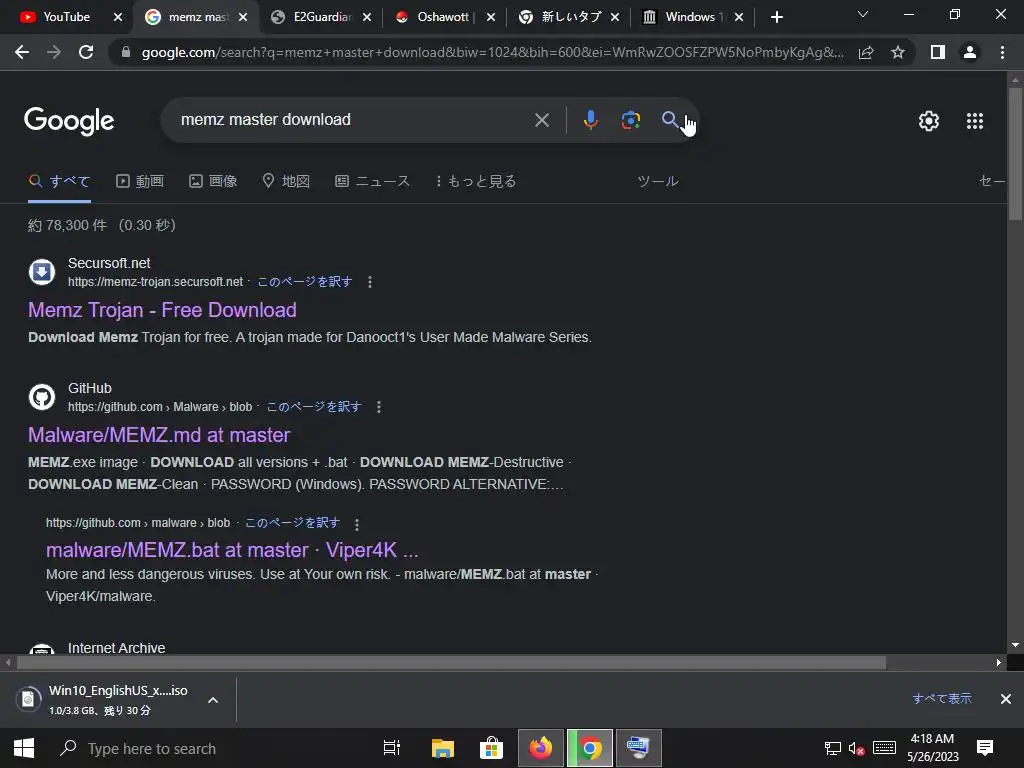Open File Explorer from taskbar
This screenshot has width=1024, height=768.
tap(443, 748)
